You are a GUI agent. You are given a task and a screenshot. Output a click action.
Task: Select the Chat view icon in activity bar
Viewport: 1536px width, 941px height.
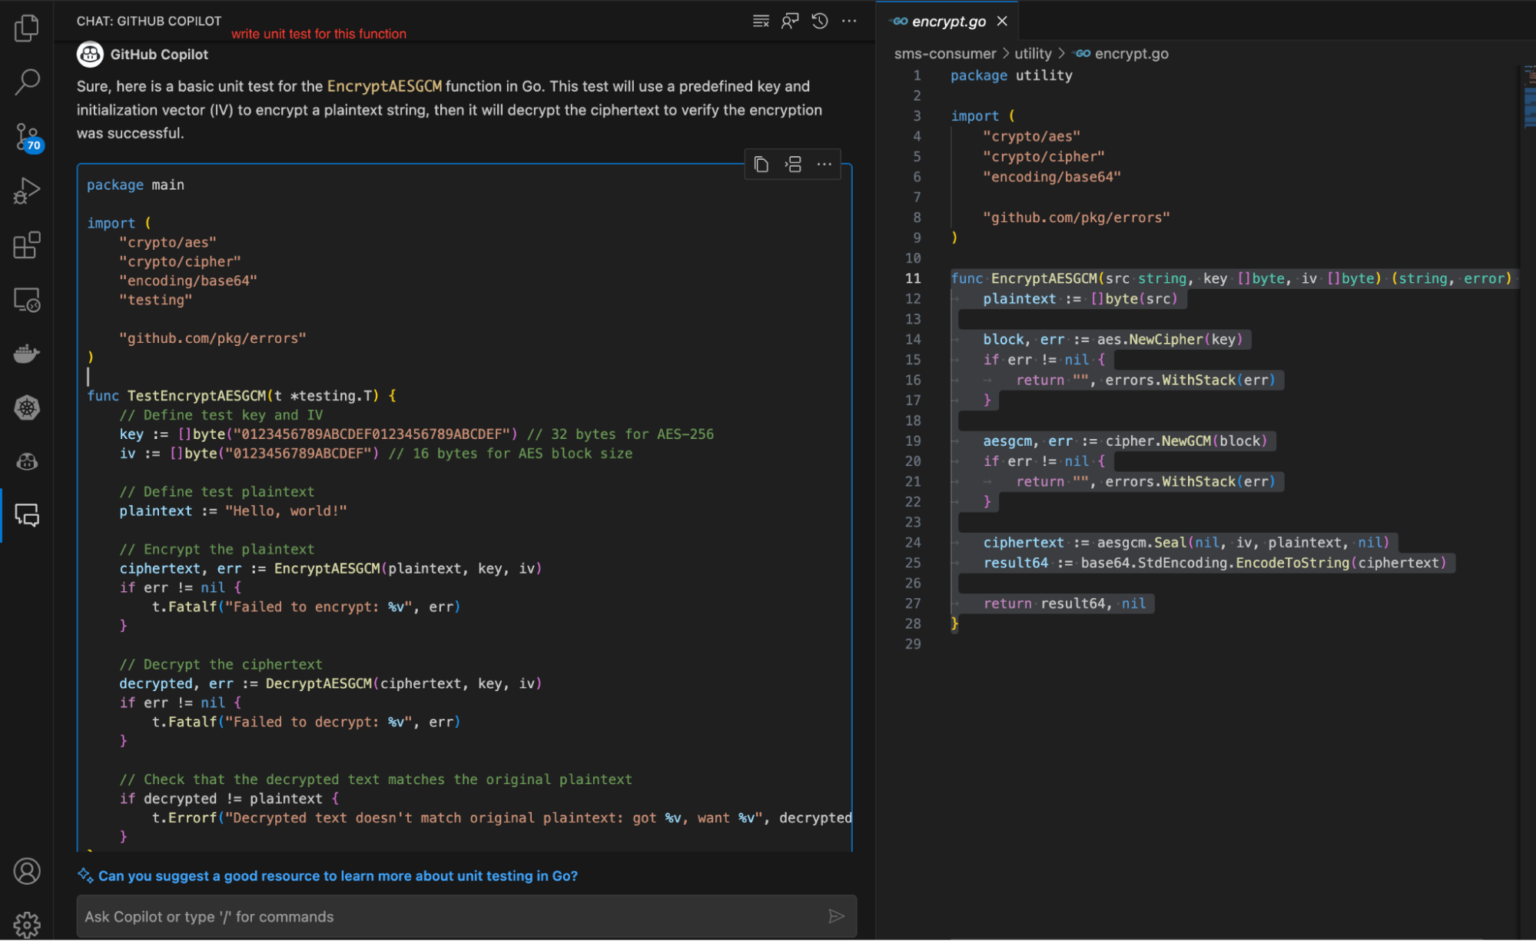27,515
